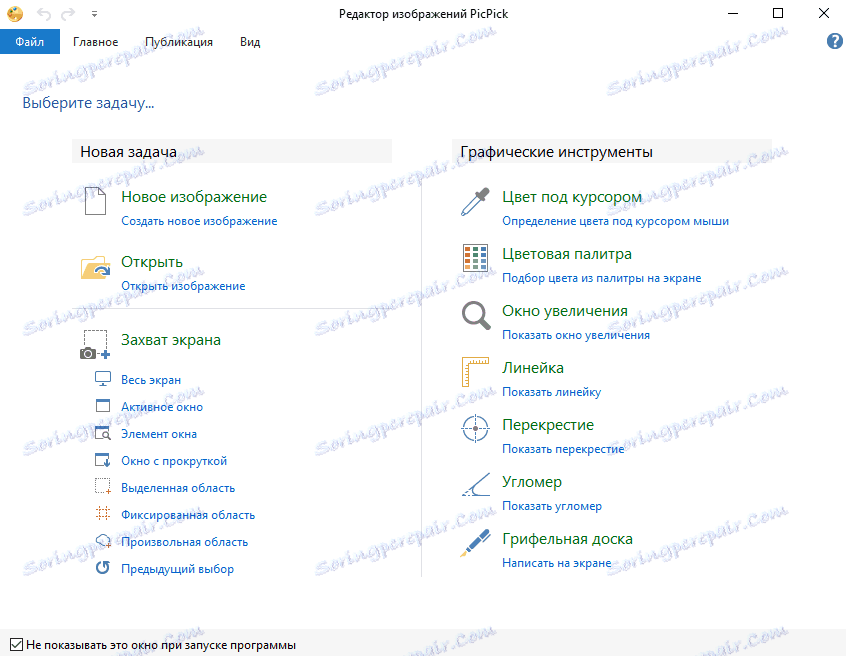This screenshot has height=656, width=846.
Task: Click the magnifier window icon for Элемент окна
Action: click(x=103, y=433)
